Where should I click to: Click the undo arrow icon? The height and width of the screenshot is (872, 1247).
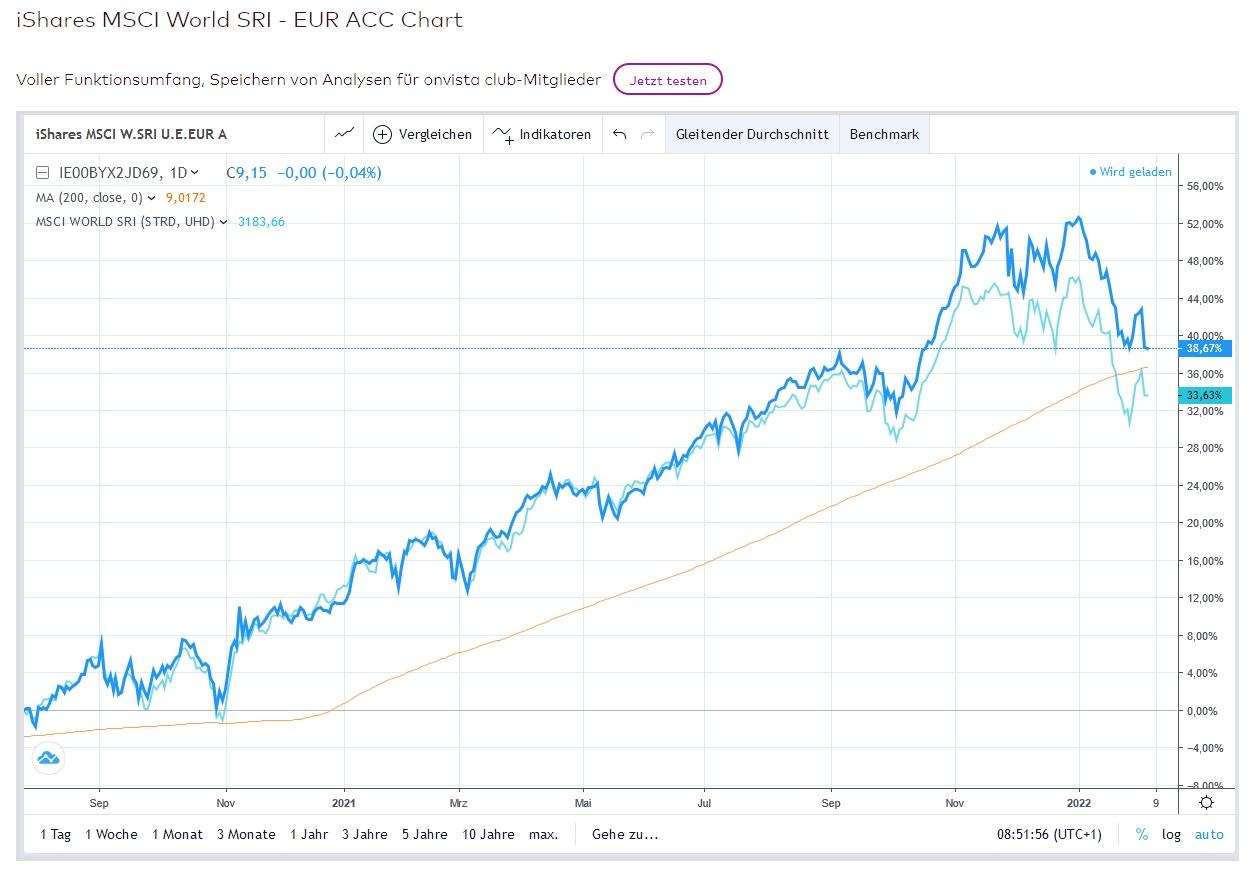tap(619, 134)
